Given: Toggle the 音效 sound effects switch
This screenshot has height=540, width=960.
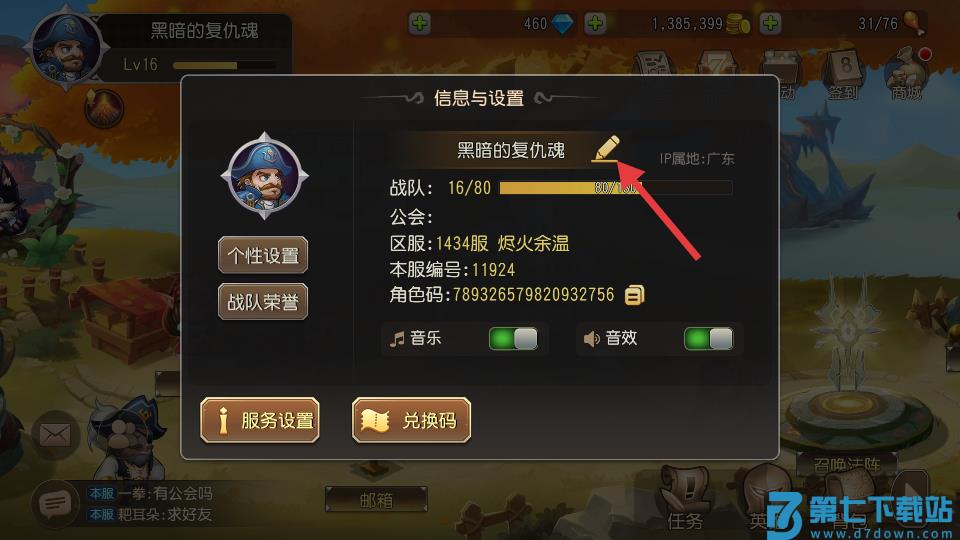Looking at the screenshot, I should coord(708,339).
